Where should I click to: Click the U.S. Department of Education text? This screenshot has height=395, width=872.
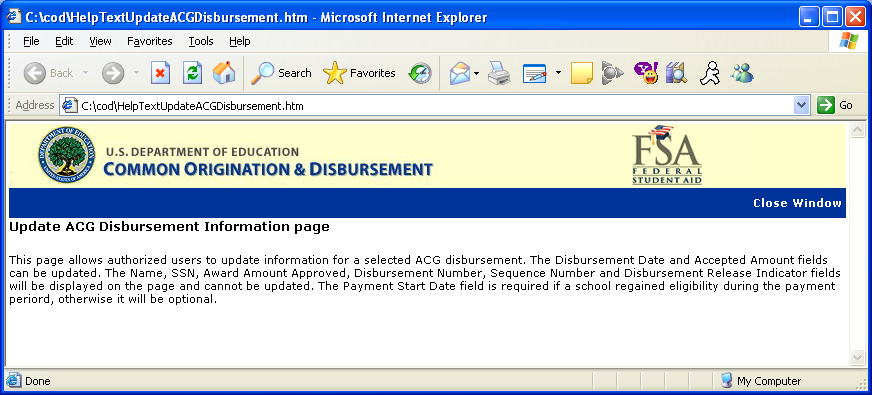click(202, 152)
